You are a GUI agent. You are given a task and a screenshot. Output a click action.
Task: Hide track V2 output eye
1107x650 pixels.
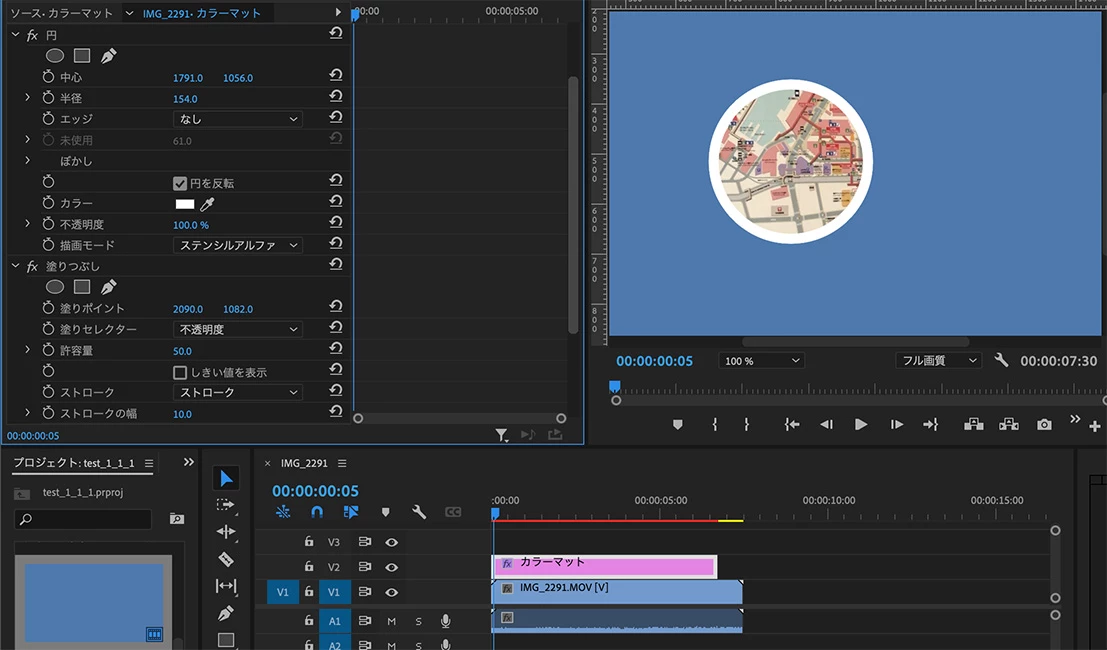point(391,567)
